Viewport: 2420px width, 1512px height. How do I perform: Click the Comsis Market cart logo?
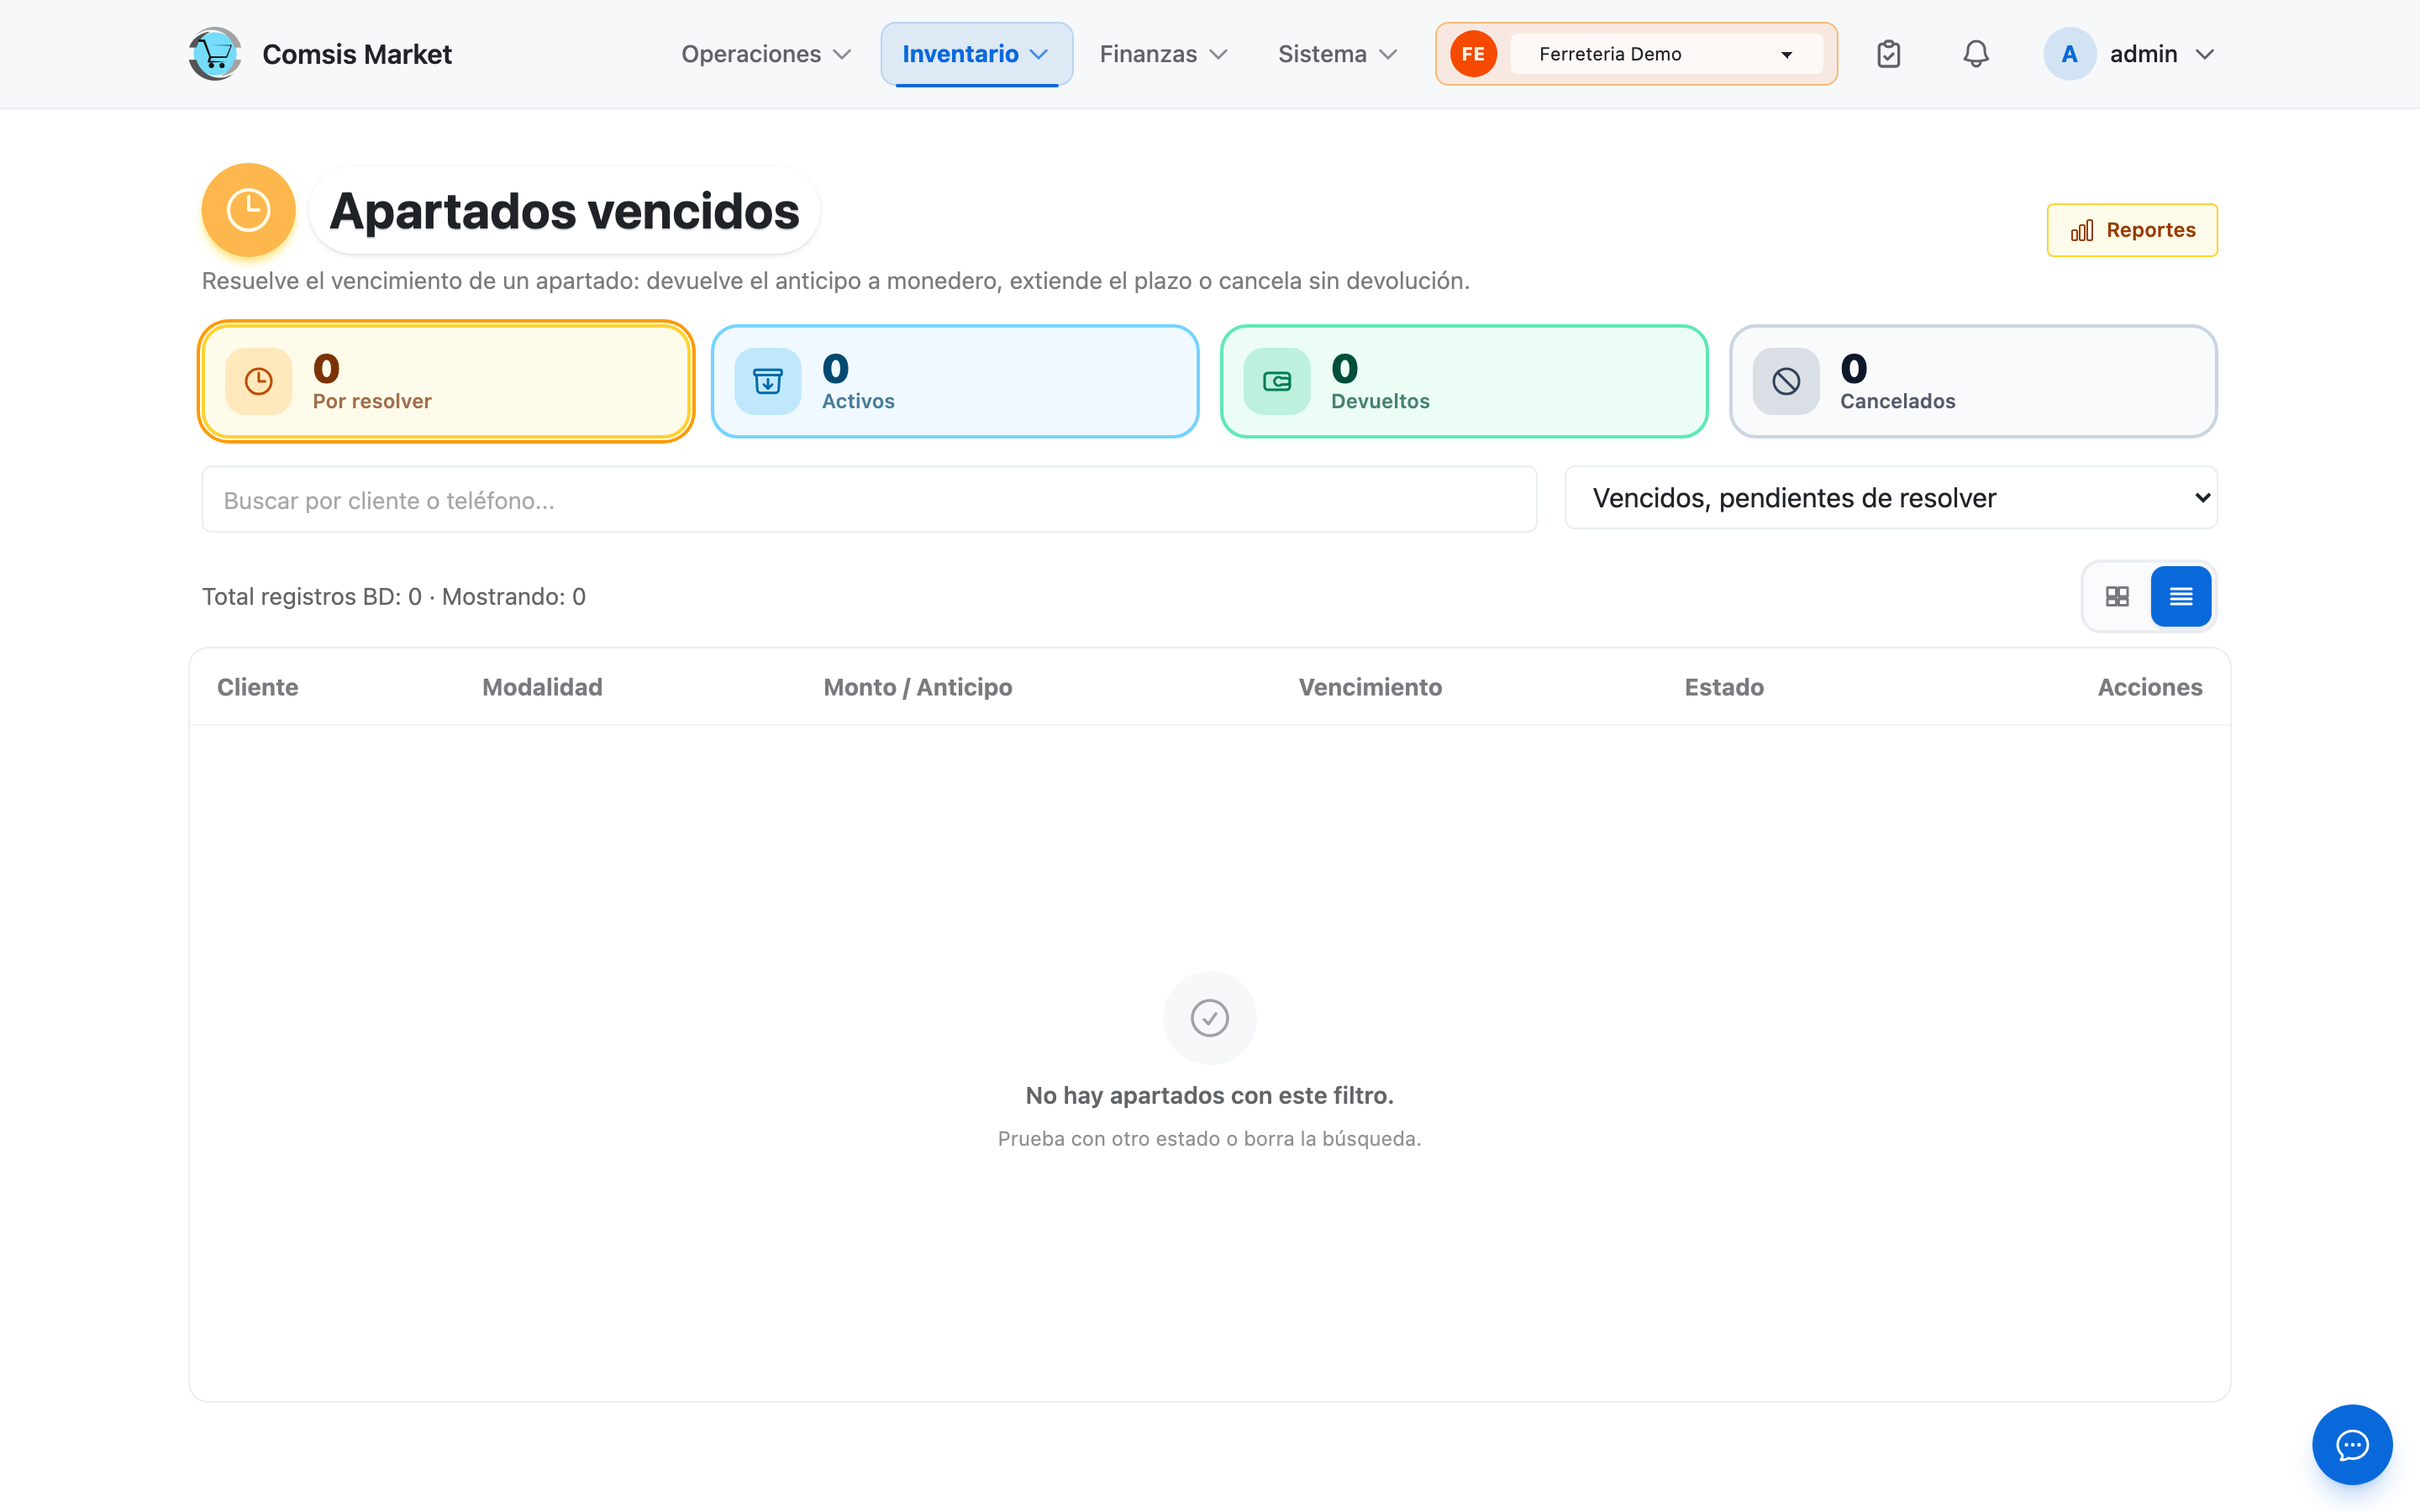[214, 54]
